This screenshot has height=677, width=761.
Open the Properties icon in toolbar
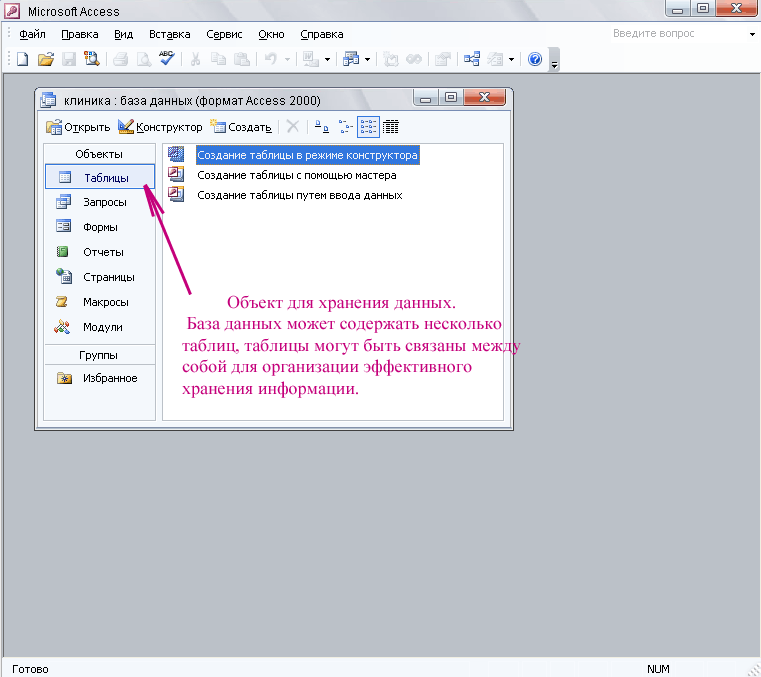[443, 59]
